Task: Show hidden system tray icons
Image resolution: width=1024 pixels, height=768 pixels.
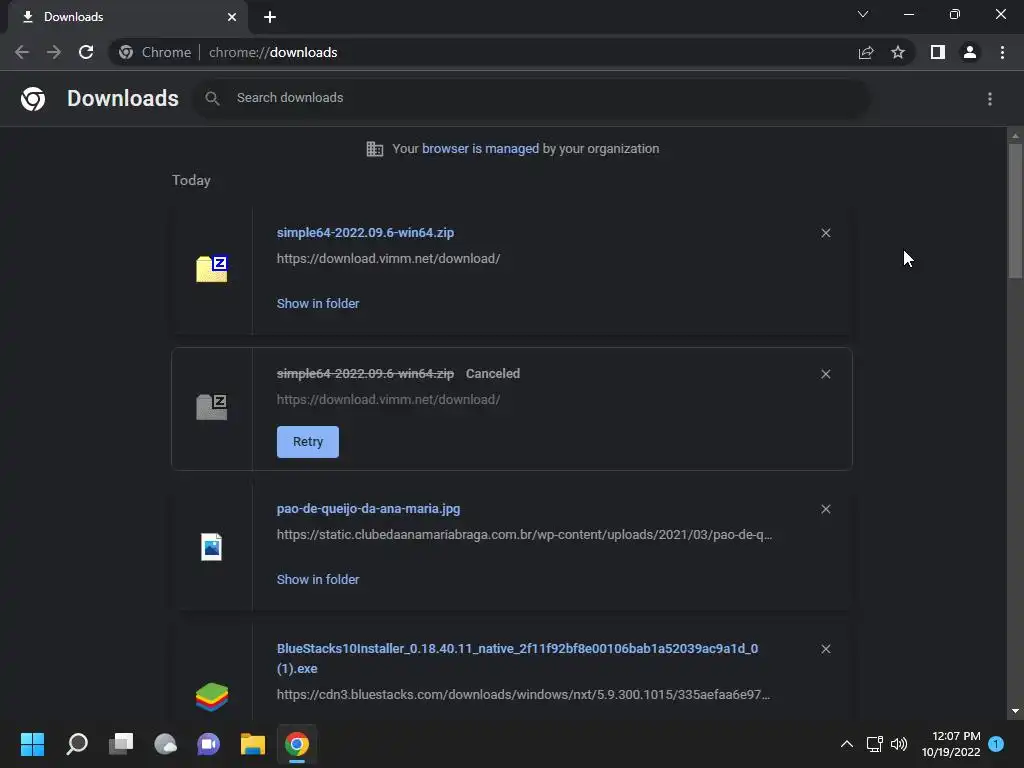Action: coord(846,744)
